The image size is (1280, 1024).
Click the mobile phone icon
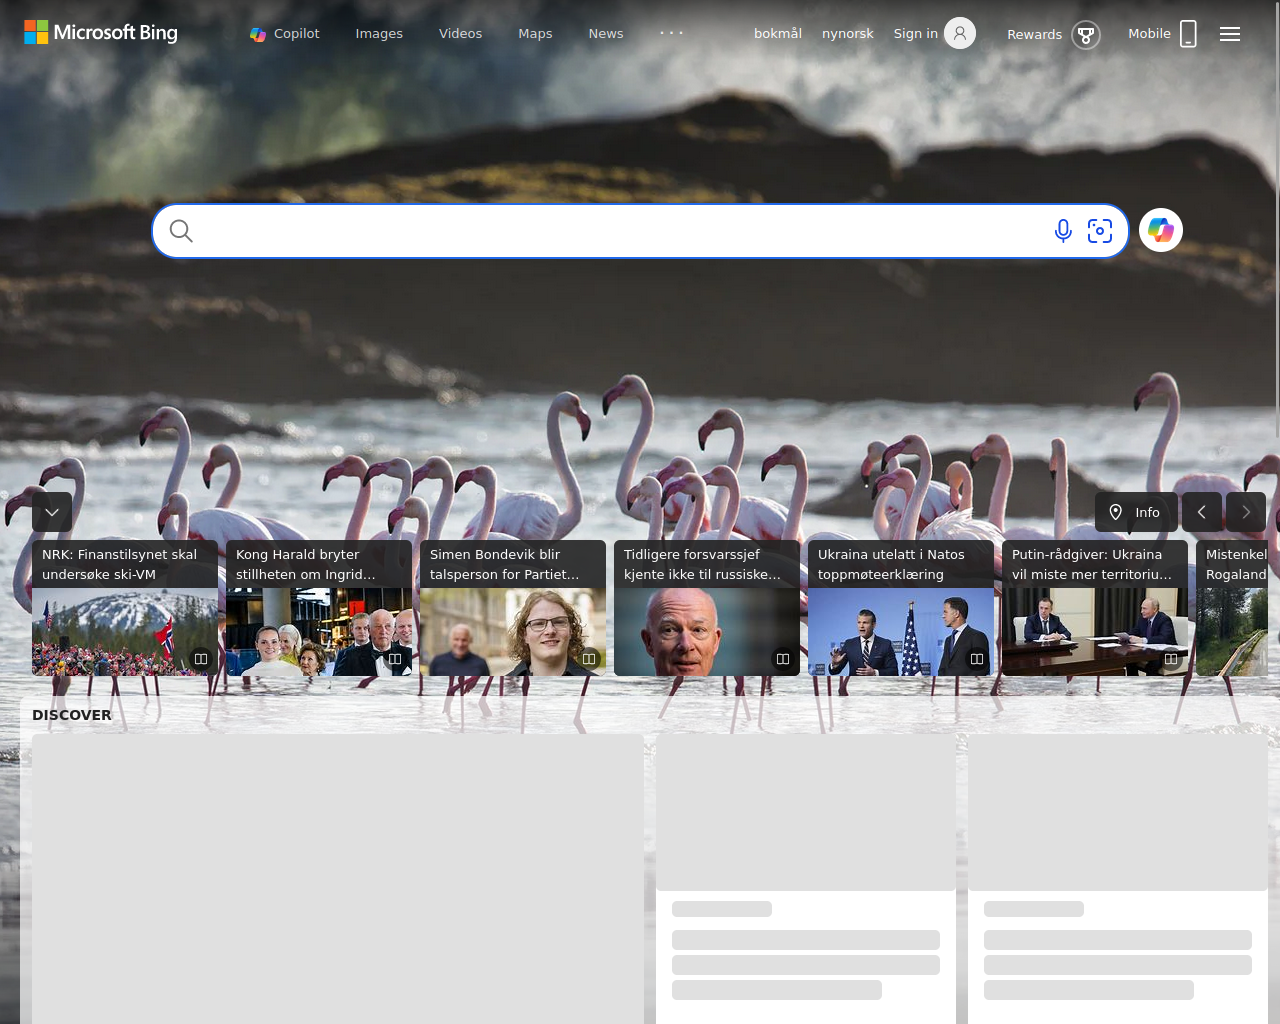(1188, 34)
